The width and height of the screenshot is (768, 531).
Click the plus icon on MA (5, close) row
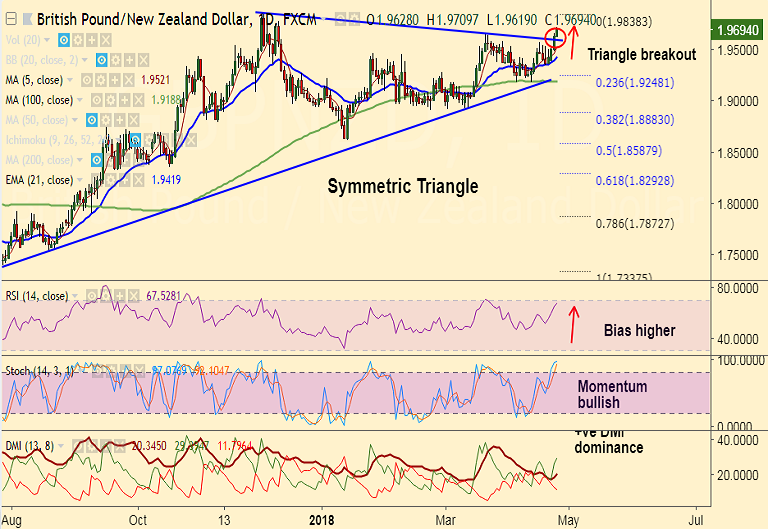(115, 80)
